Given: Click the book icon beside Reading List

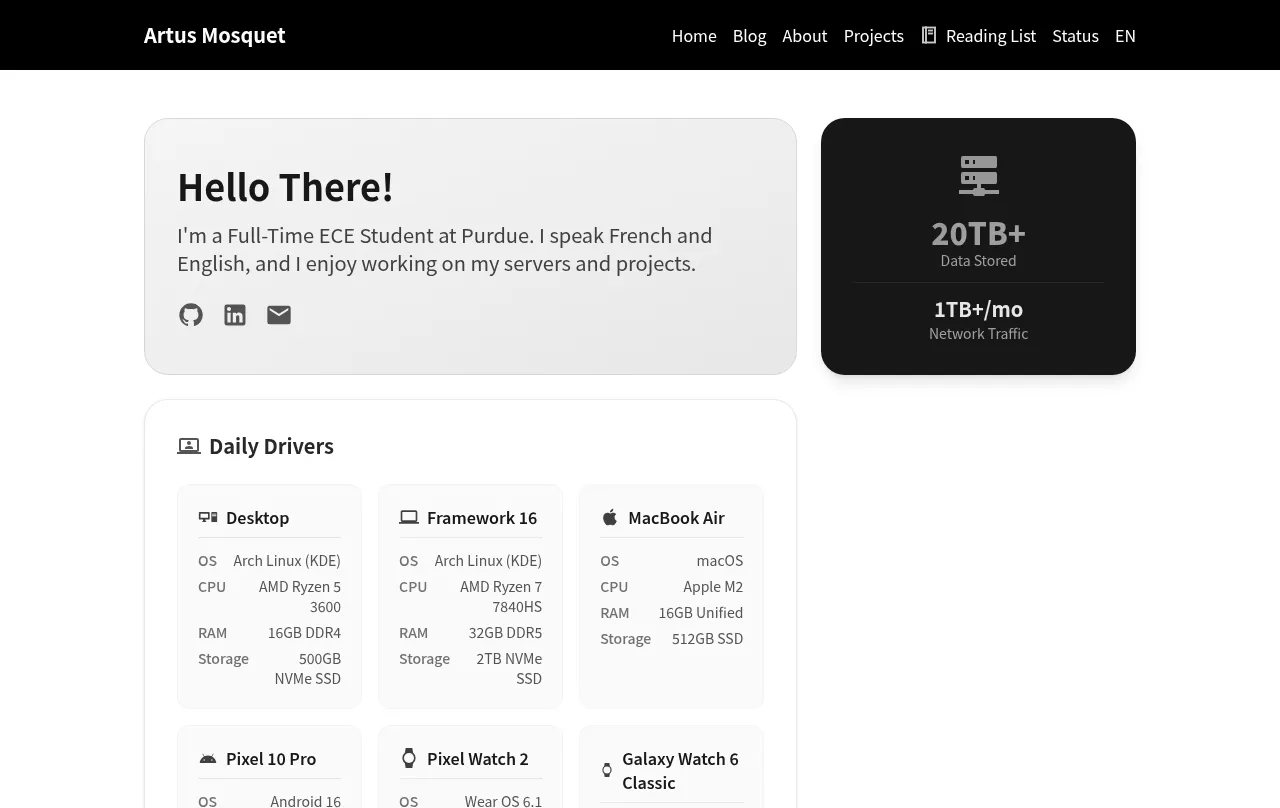Looking at the screenshot, I should click(x=929, y=35).
